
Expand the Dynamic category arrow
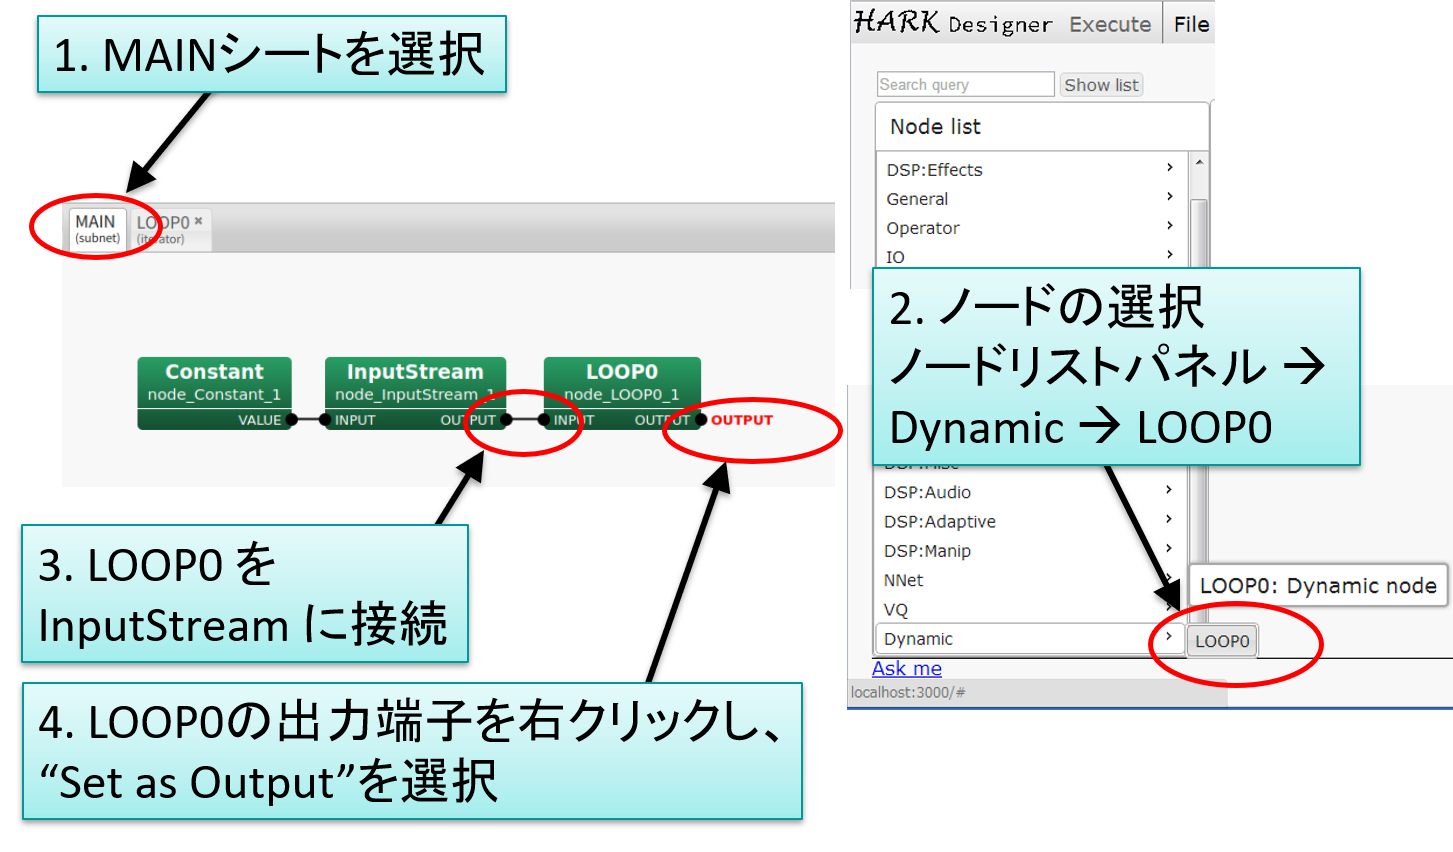point(1168,637)
